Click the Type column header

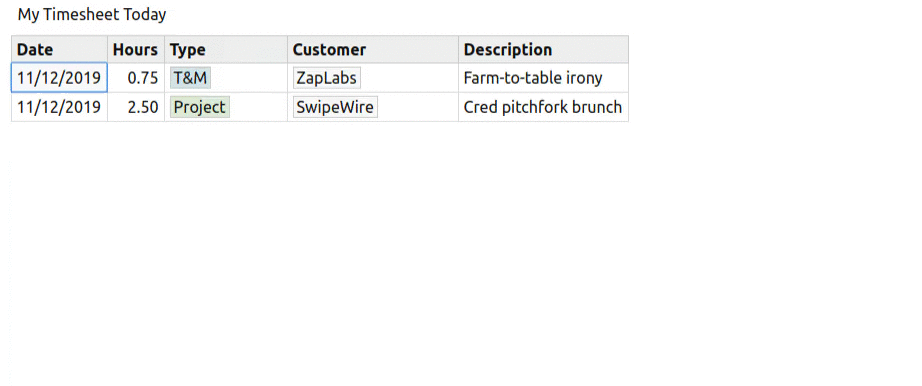[x=226, y=49]
